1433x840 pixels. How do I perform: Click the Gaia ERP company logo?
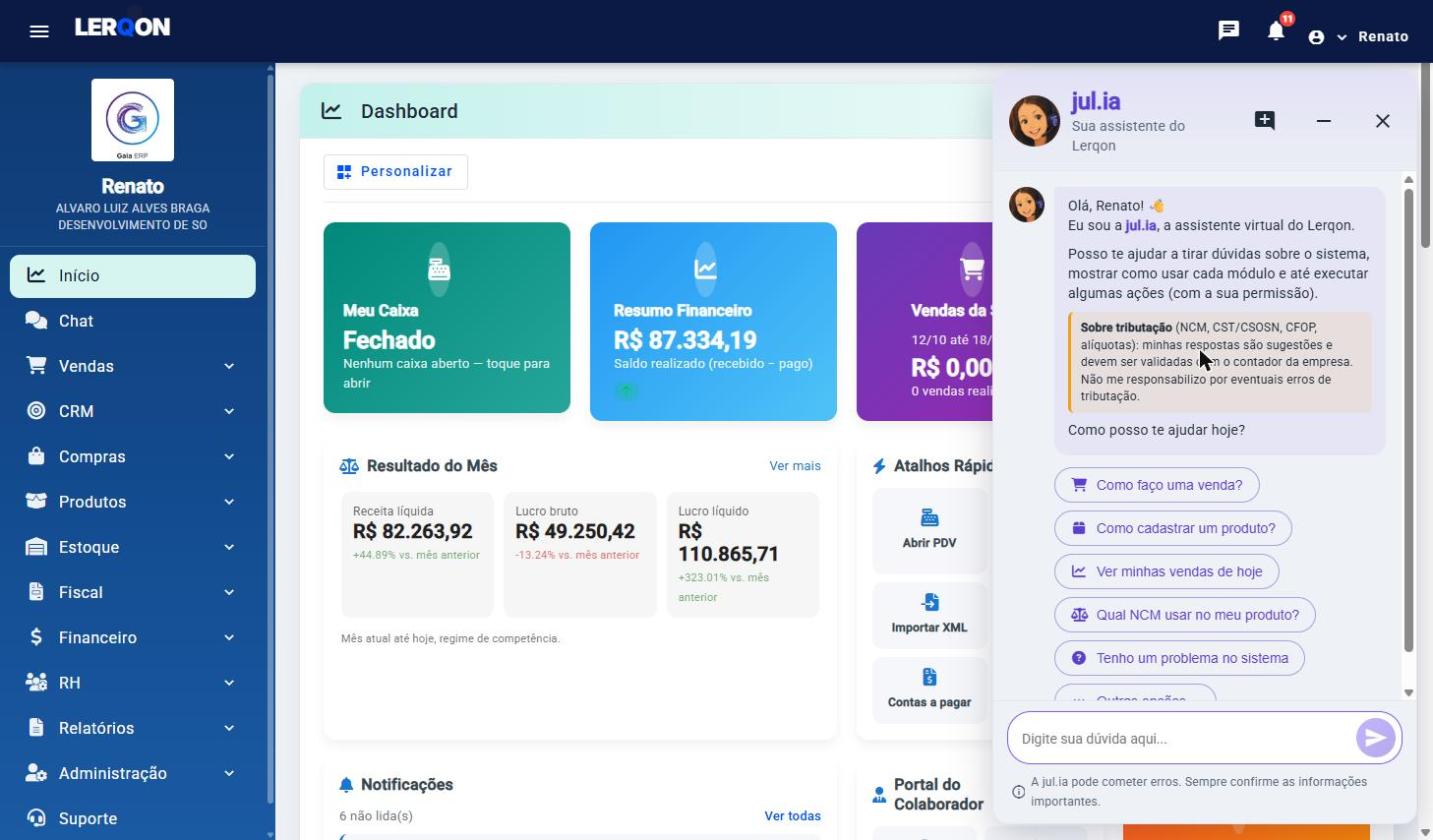click(133, 120)
